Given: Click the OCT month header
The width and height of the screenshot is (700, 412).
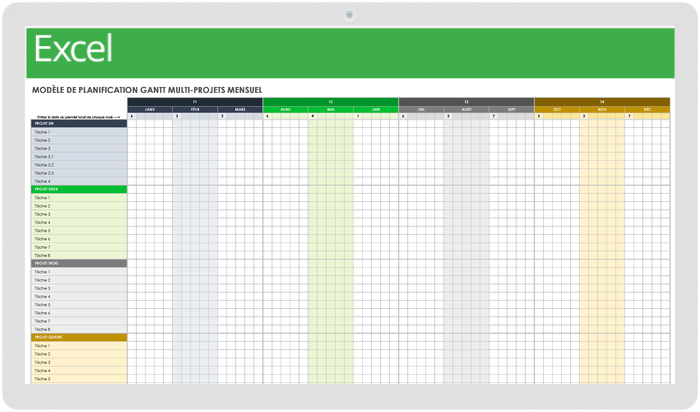Looking at the screenshot, I should point(557,109).
